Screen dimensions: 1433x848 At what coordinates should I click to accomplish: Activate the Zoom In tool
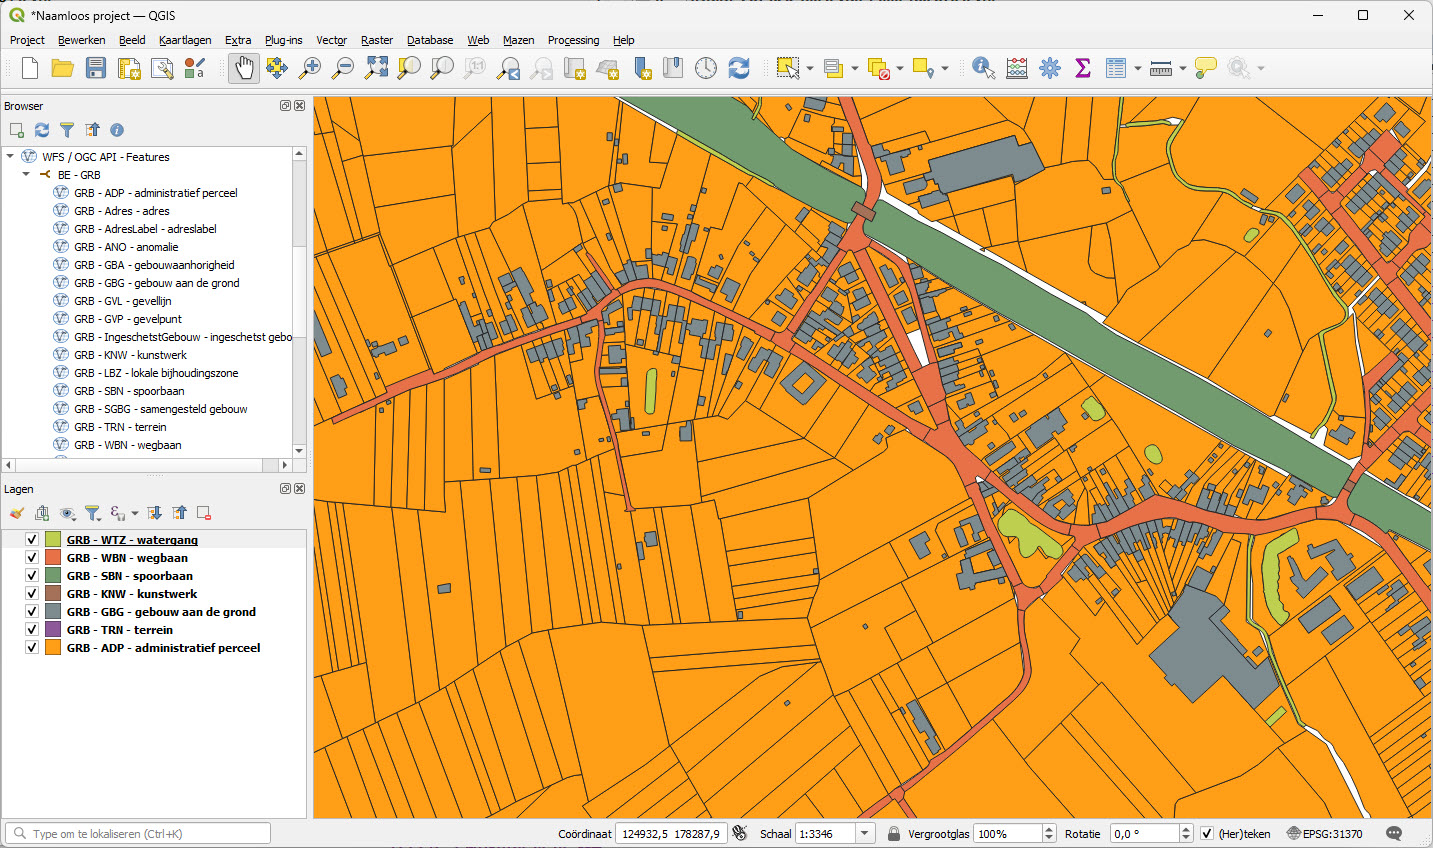click(x=310, y=68)
